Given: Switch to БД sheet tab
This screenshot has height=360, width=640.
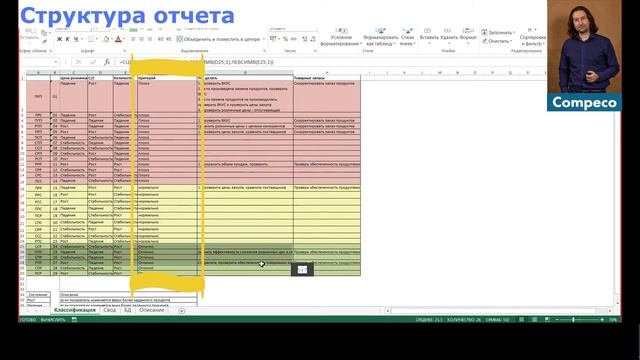Looking at the screenshot, I should pos(127,310).
